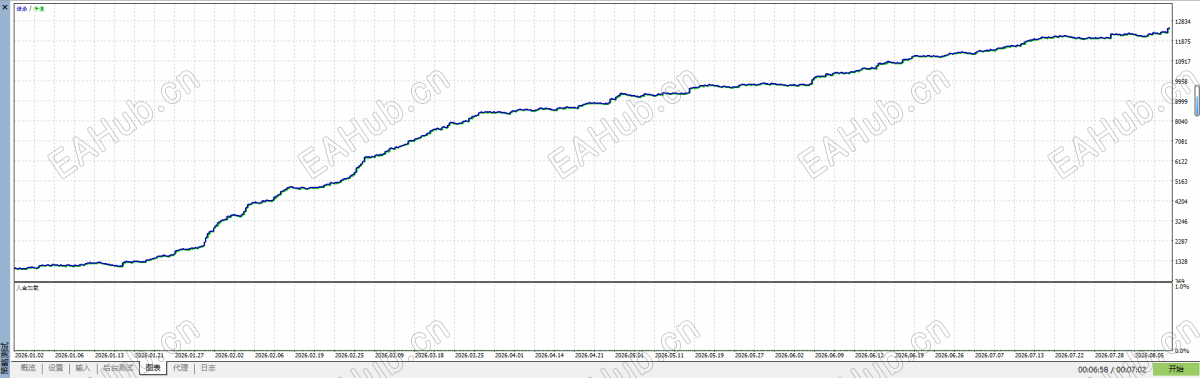Click the 2026.01.02 date label
The image size is (1200, 378).
coord(29,354)
